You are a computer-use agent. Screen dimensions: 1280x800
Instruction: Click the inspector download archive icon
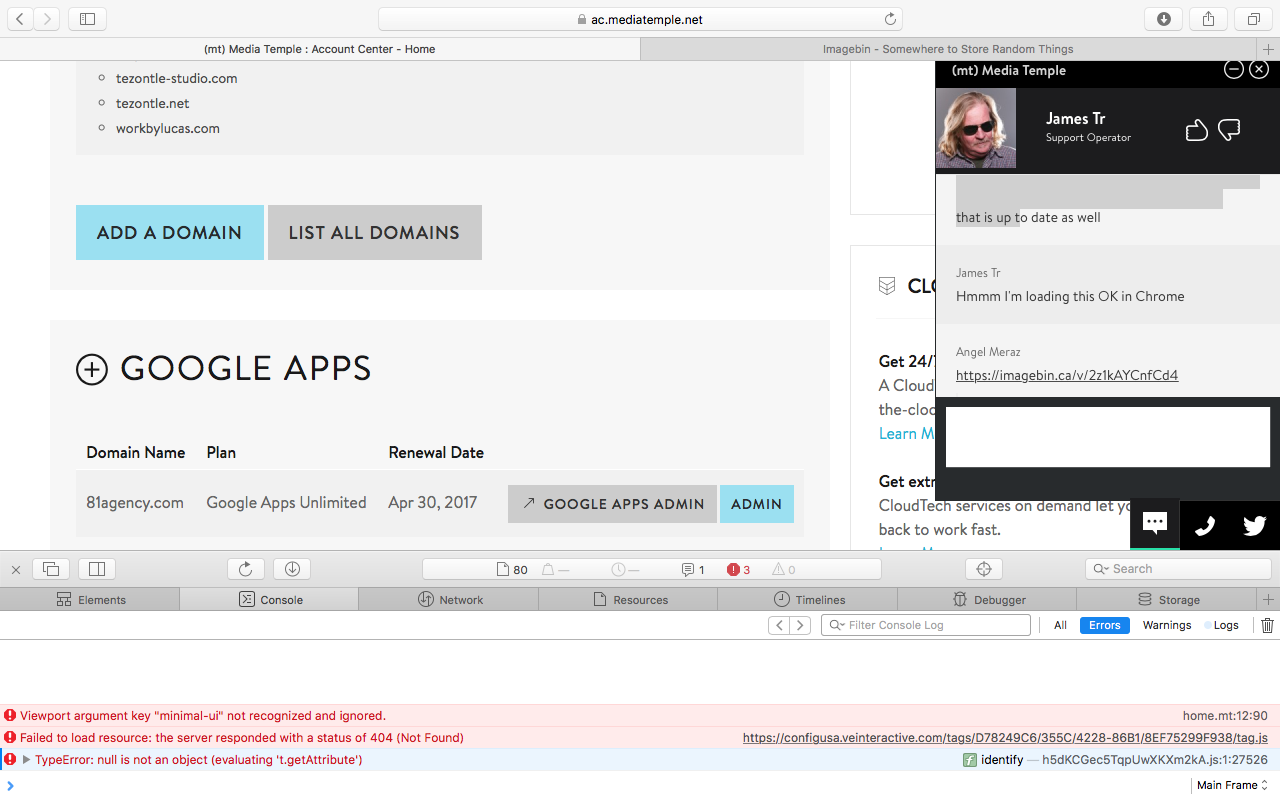292,569
